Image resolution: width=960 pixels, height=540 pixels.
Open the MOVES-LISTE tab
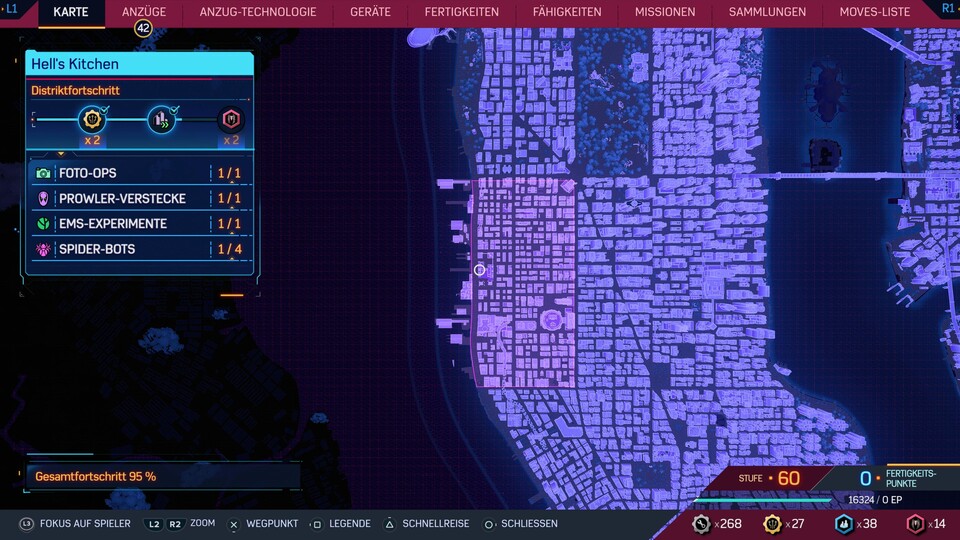874,12
